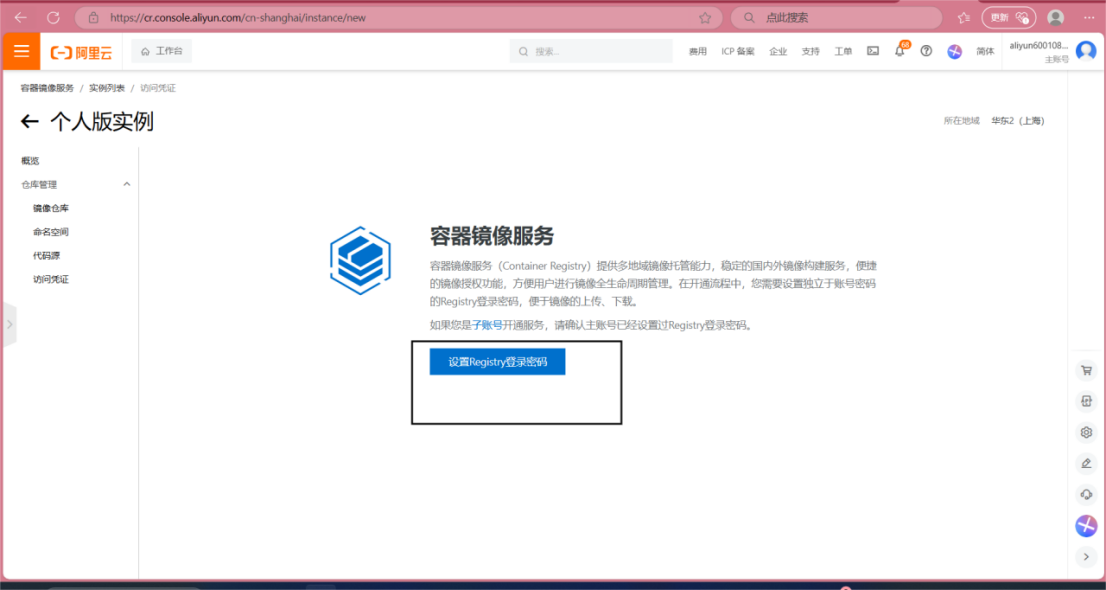Open the account avatar menu
Screen dimensions: 1106x590
pos(1086,51)
